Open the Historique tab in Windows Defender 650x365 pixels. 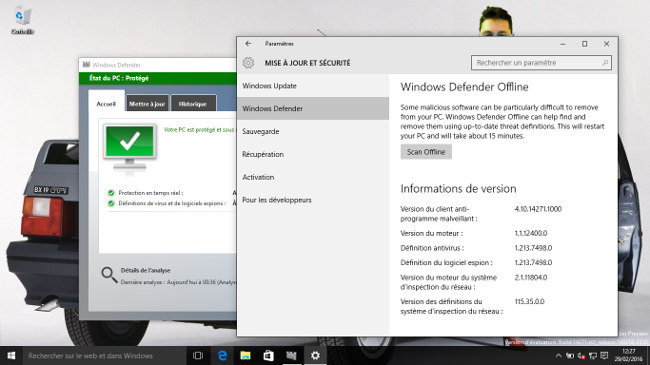pos(193,104)
